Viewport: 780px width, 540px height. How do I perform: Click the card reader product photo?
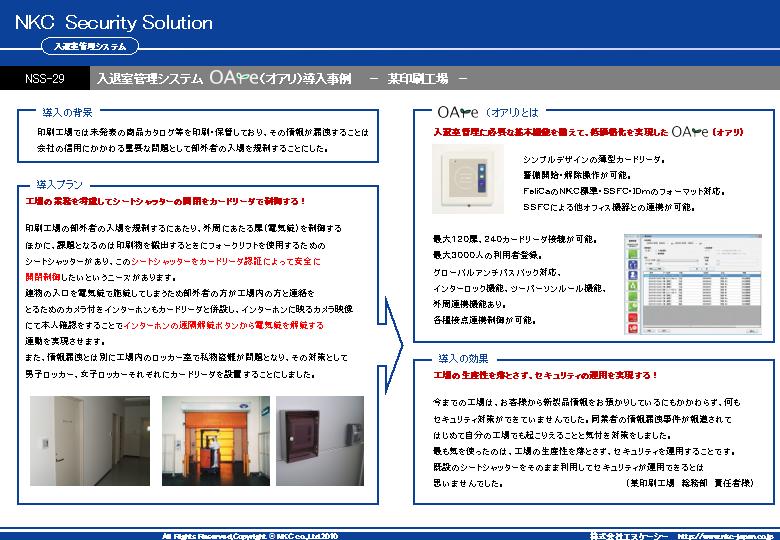tap(468, 179)
